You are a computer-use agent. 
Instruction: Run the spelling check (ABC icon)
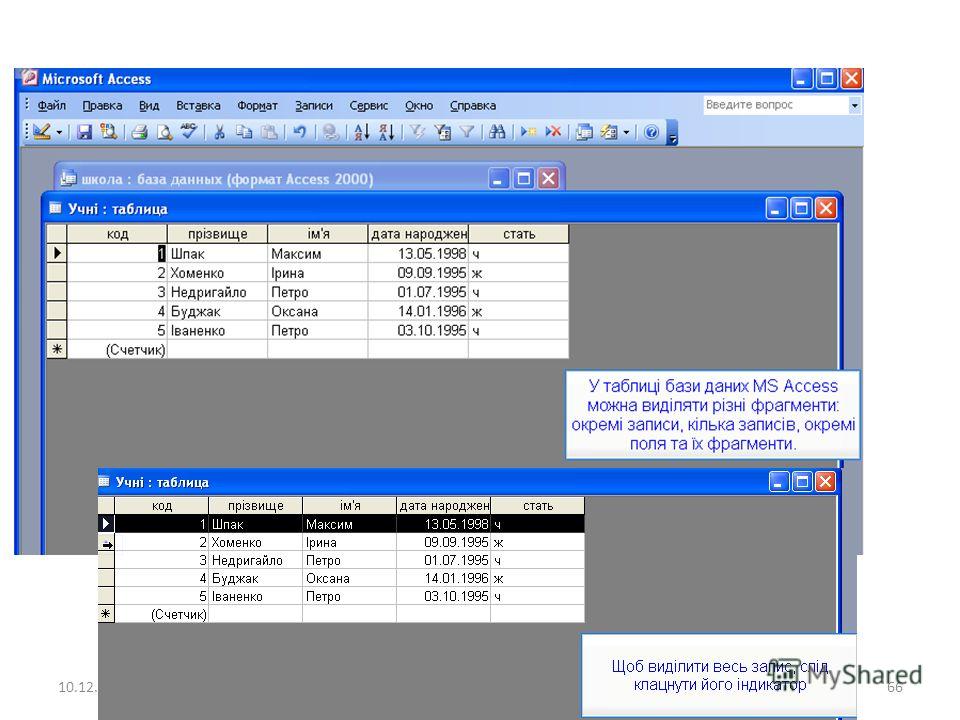(188, 132)
